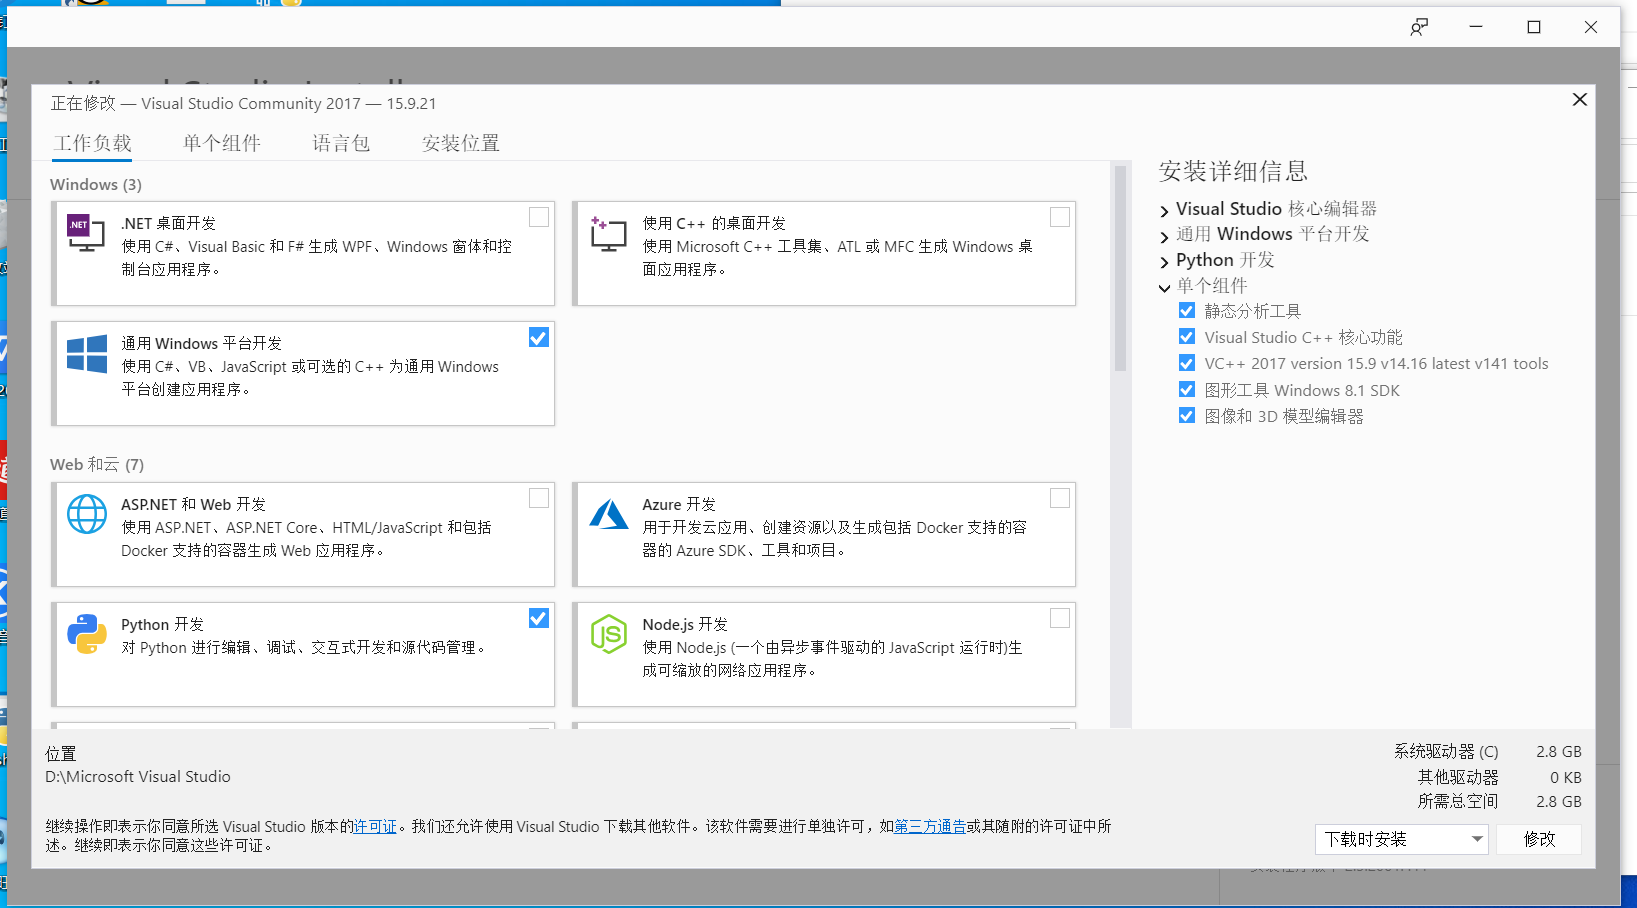Screen dimensions: 1637x908
Task: Enable the ASP.NET 和 Web 开发 checkbox
Action: click(x=539, y=498)
